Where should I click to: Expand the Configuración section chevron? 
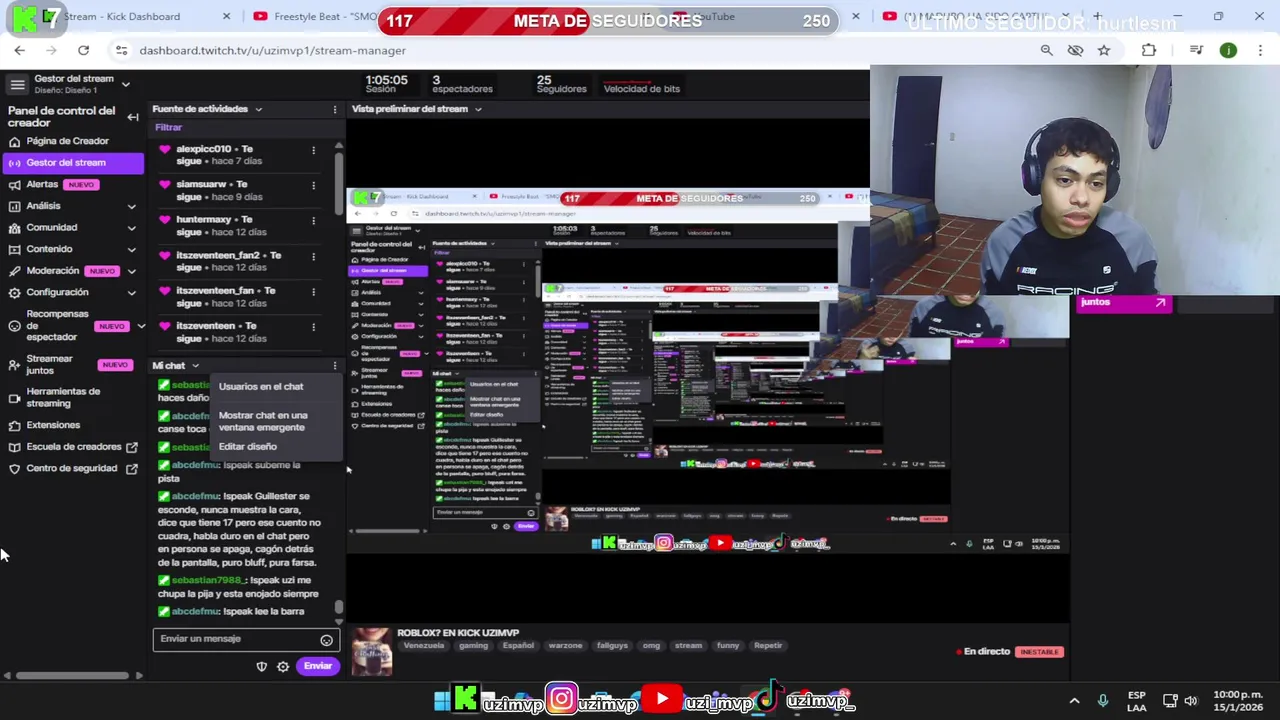tap(131, 292)
